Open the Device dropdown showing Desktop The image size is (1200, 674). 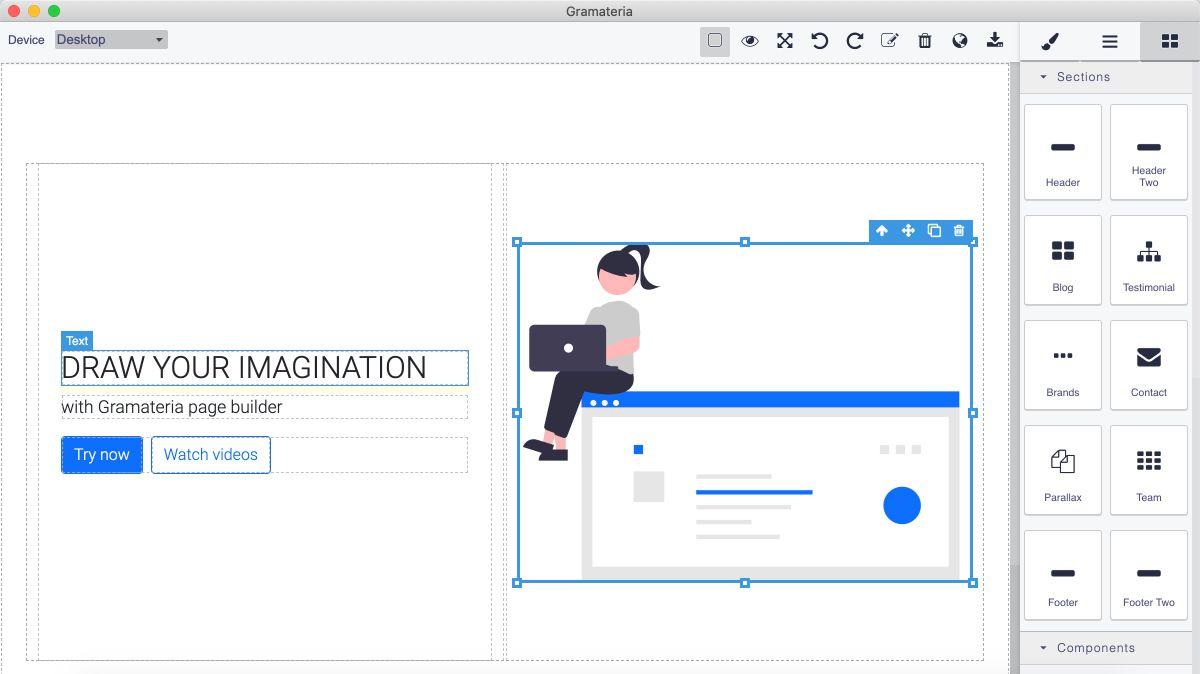tap(111, 40)
